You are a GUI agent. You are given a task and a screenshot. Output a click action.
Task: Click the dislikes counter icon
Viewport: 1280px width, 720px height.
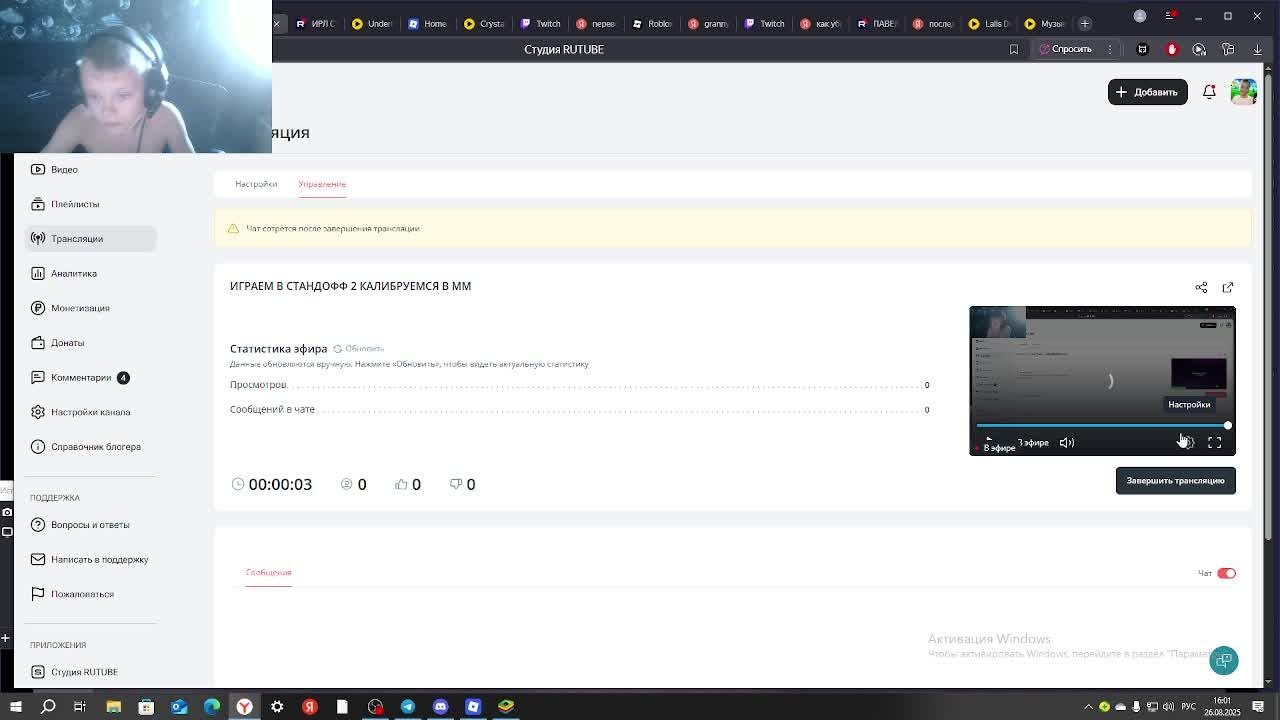[455, 484]
